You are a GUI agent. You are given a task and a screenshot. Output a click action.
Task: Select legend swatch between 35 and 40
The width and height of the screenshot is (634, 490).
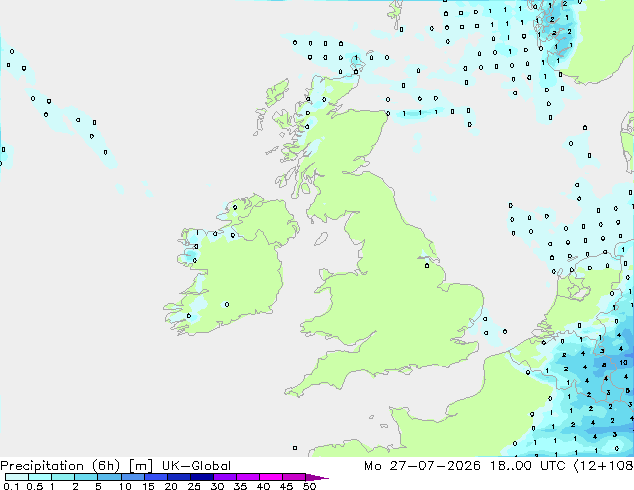pos(248,477)
